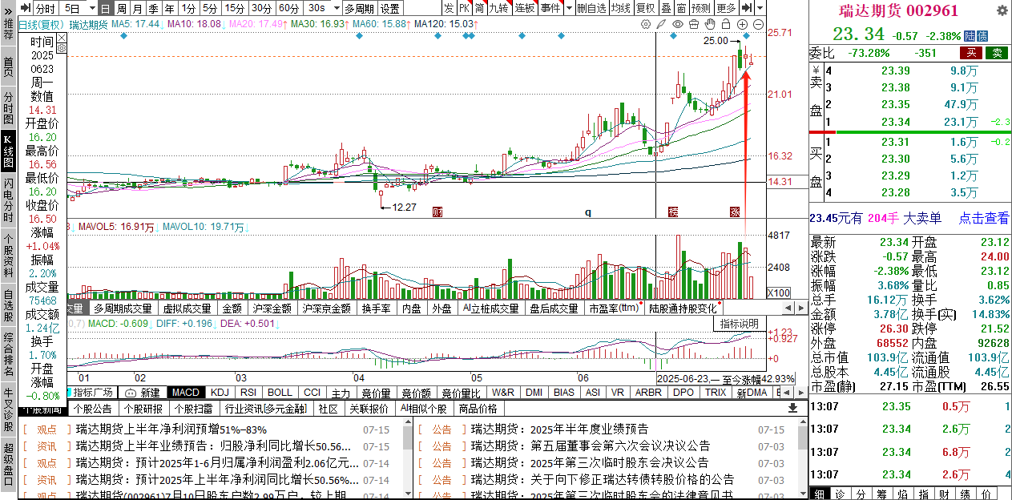Select the BOLL indicator tab
1012x500 pixels.
[279, 392]
